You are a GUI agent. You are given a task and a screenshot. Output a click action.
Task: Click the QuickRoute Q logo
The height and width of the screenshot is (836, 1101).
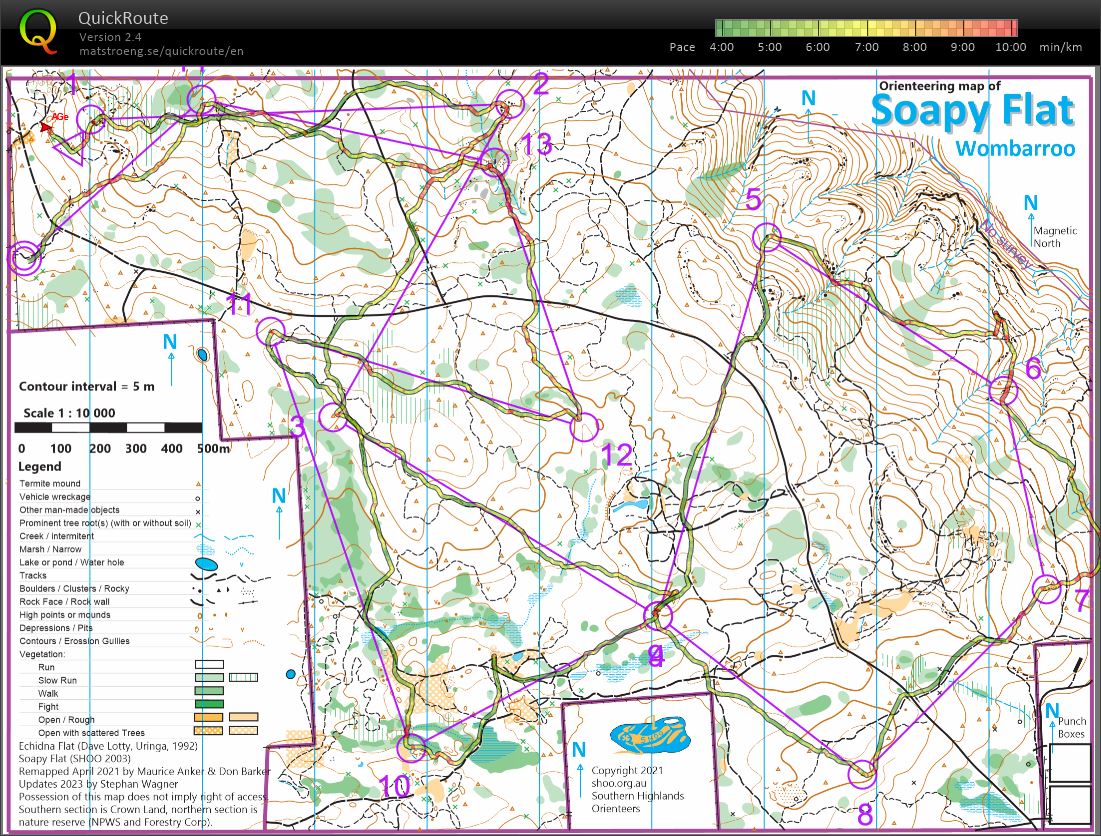coord(38,32)
